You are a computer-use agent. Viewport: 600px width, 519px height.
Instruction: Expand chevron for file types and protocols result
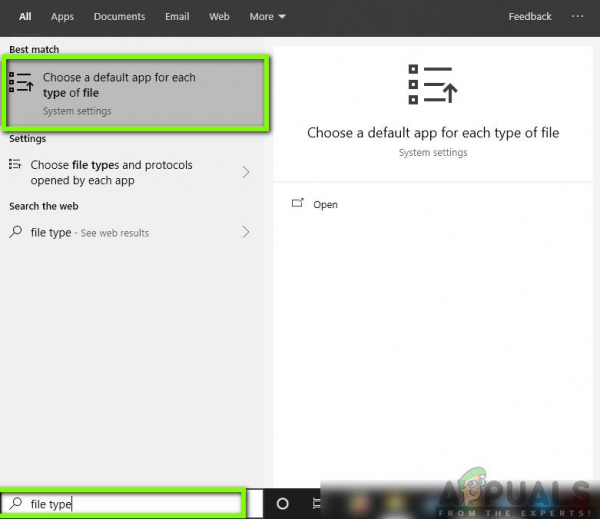246,172
